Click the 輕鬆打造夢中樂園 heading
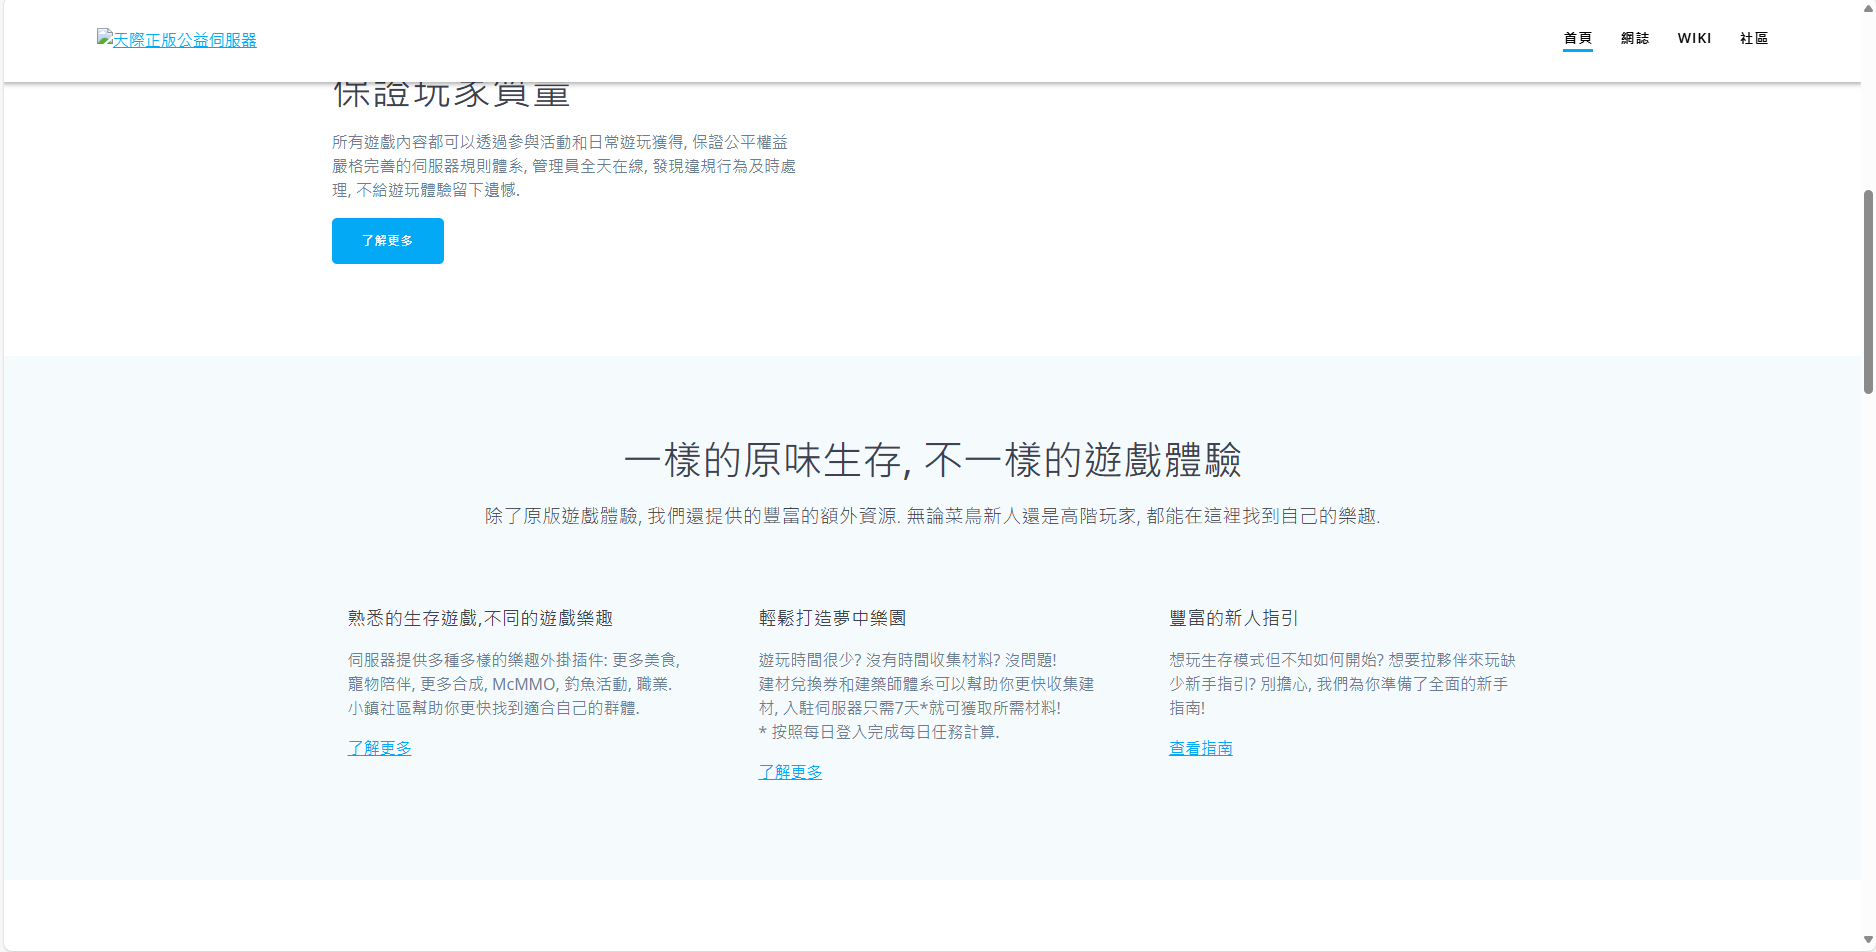Viewport: 1876px width, 952px height. 832,618
